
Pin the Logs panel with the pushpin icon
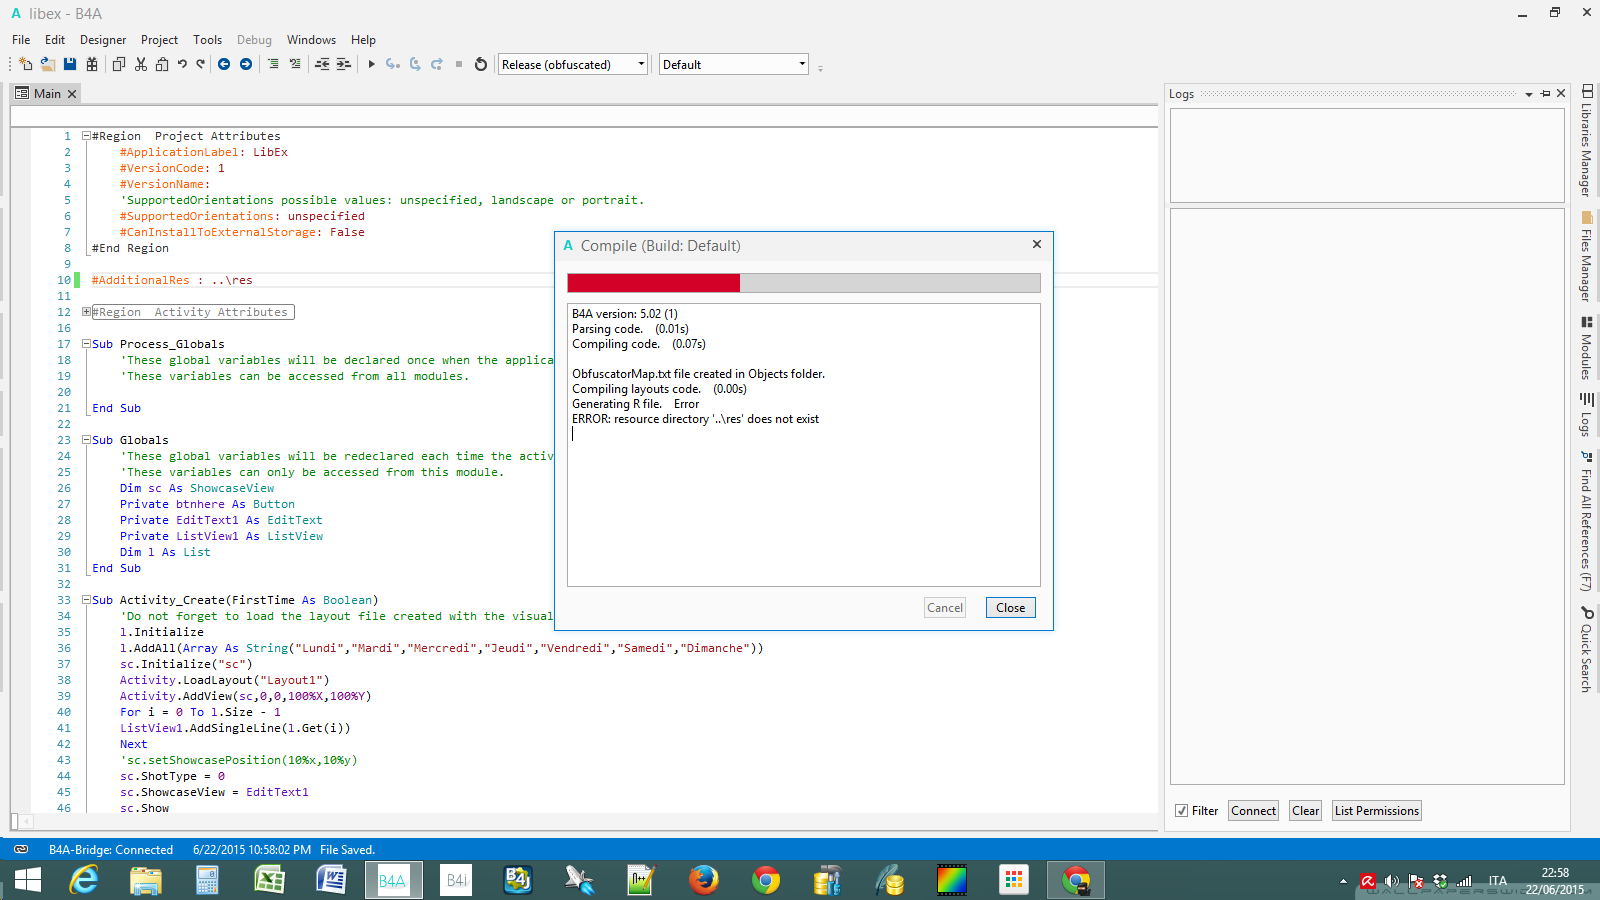point(1545,93)
